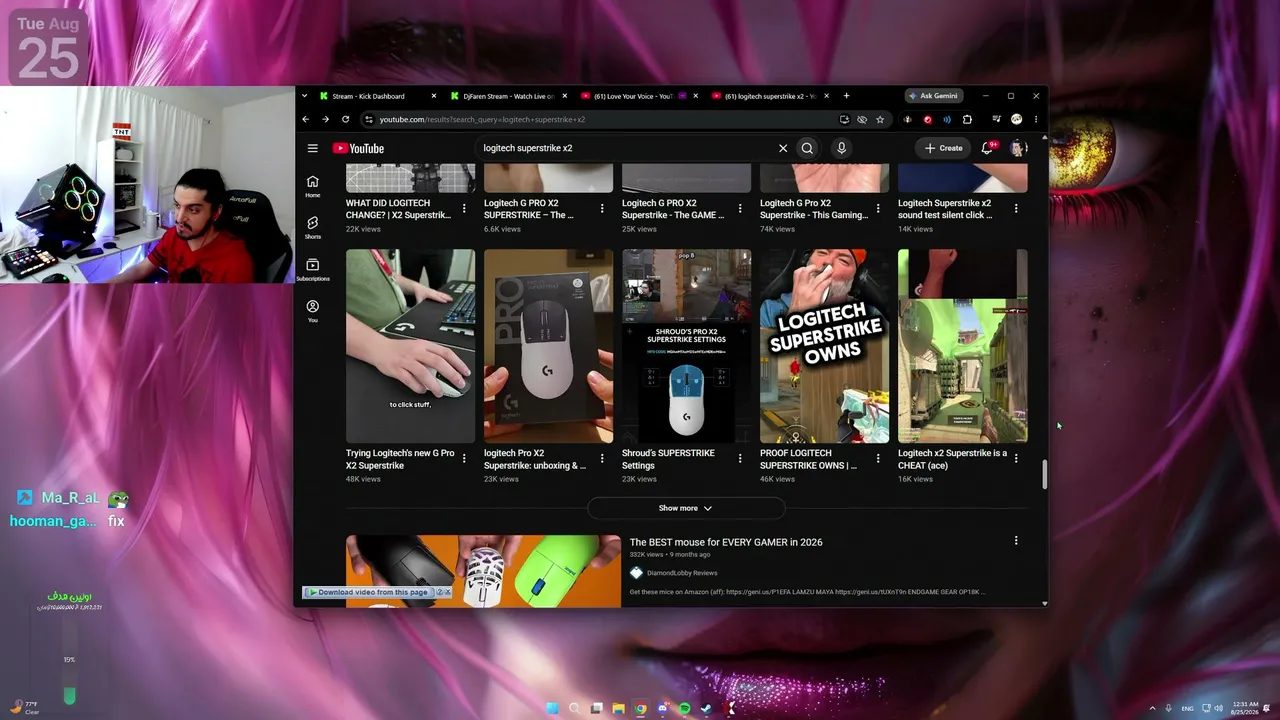Open the YouTube guide hamburger menu
Screen dimensions: 1280x720
tap(312, 148)
